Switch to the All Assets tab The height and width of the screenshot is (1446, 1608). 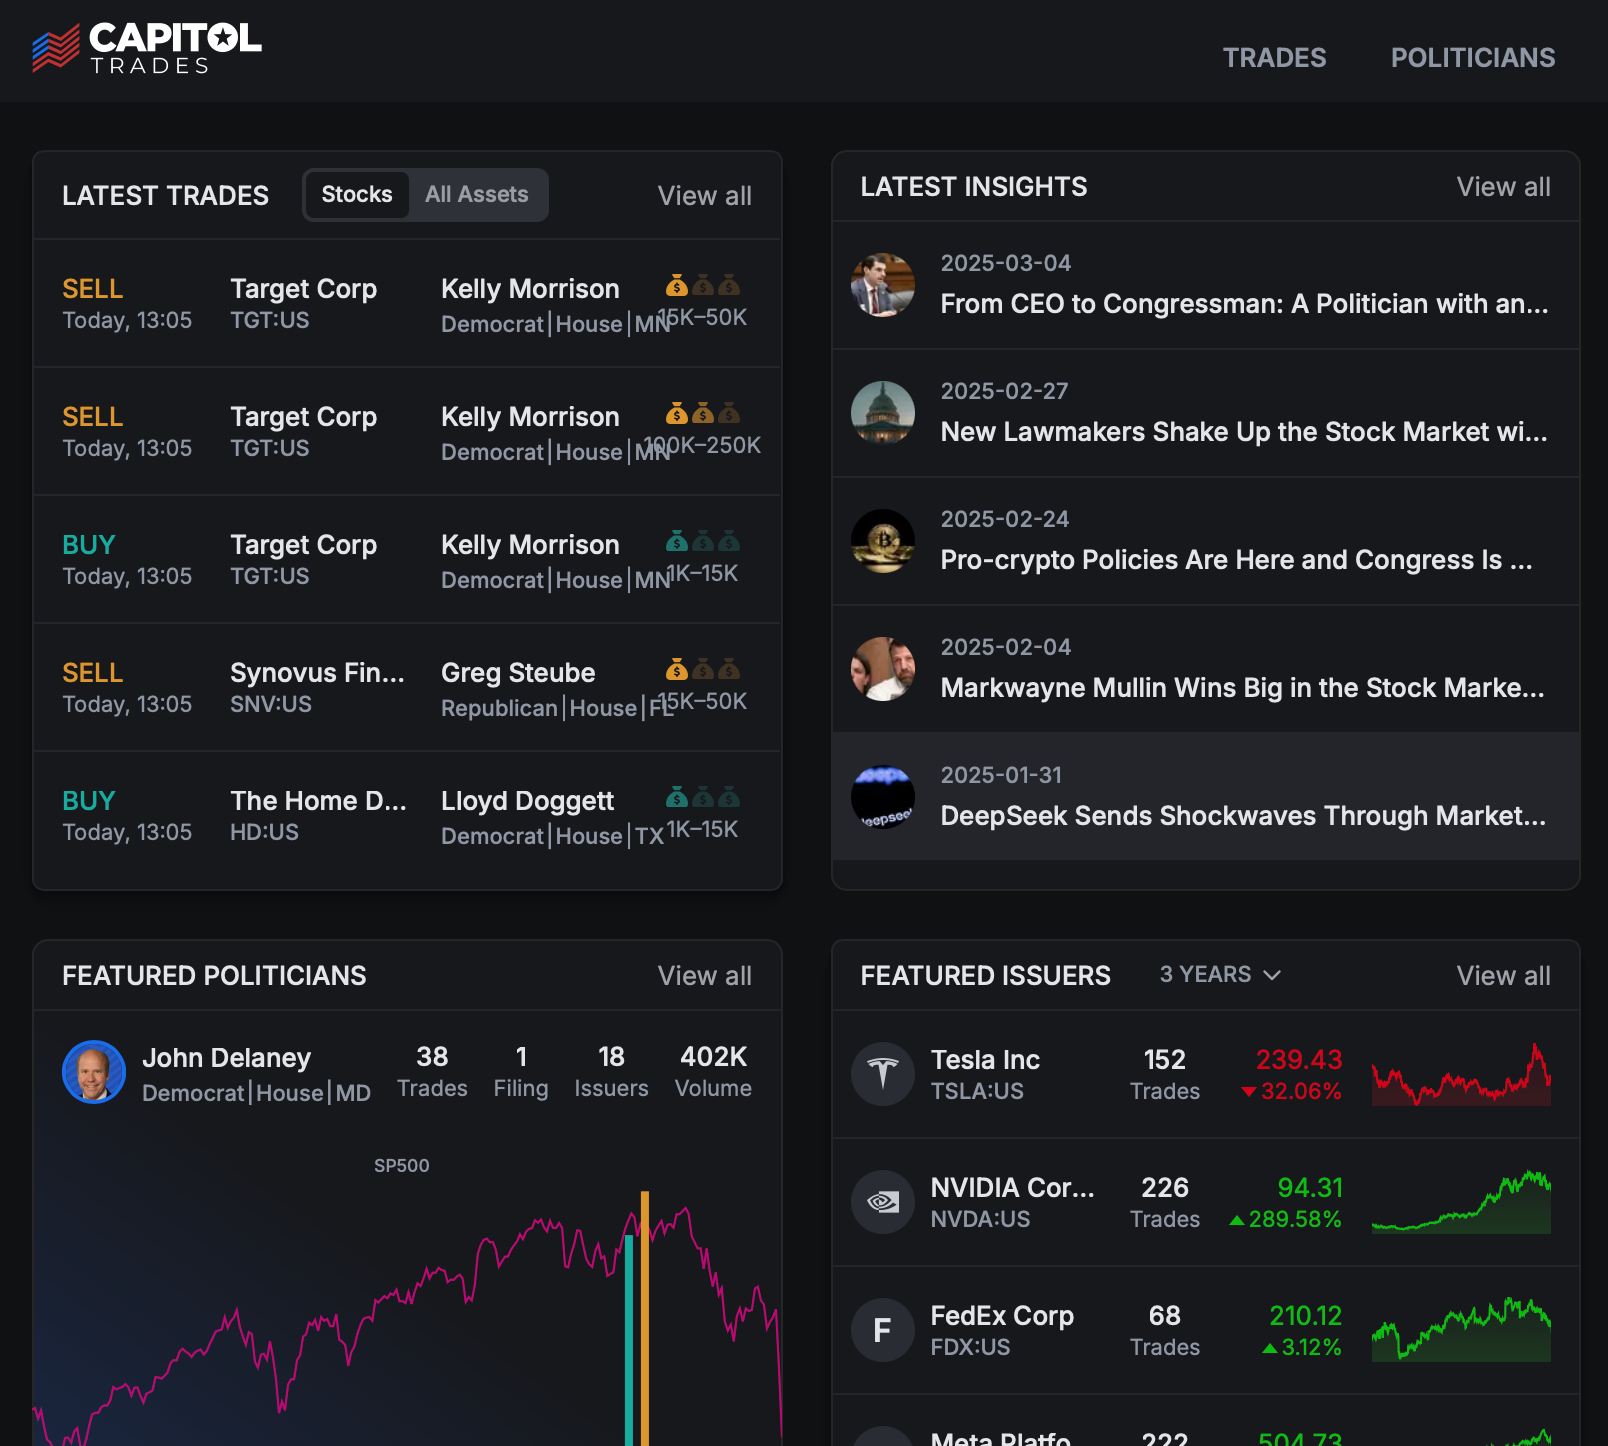477,195
